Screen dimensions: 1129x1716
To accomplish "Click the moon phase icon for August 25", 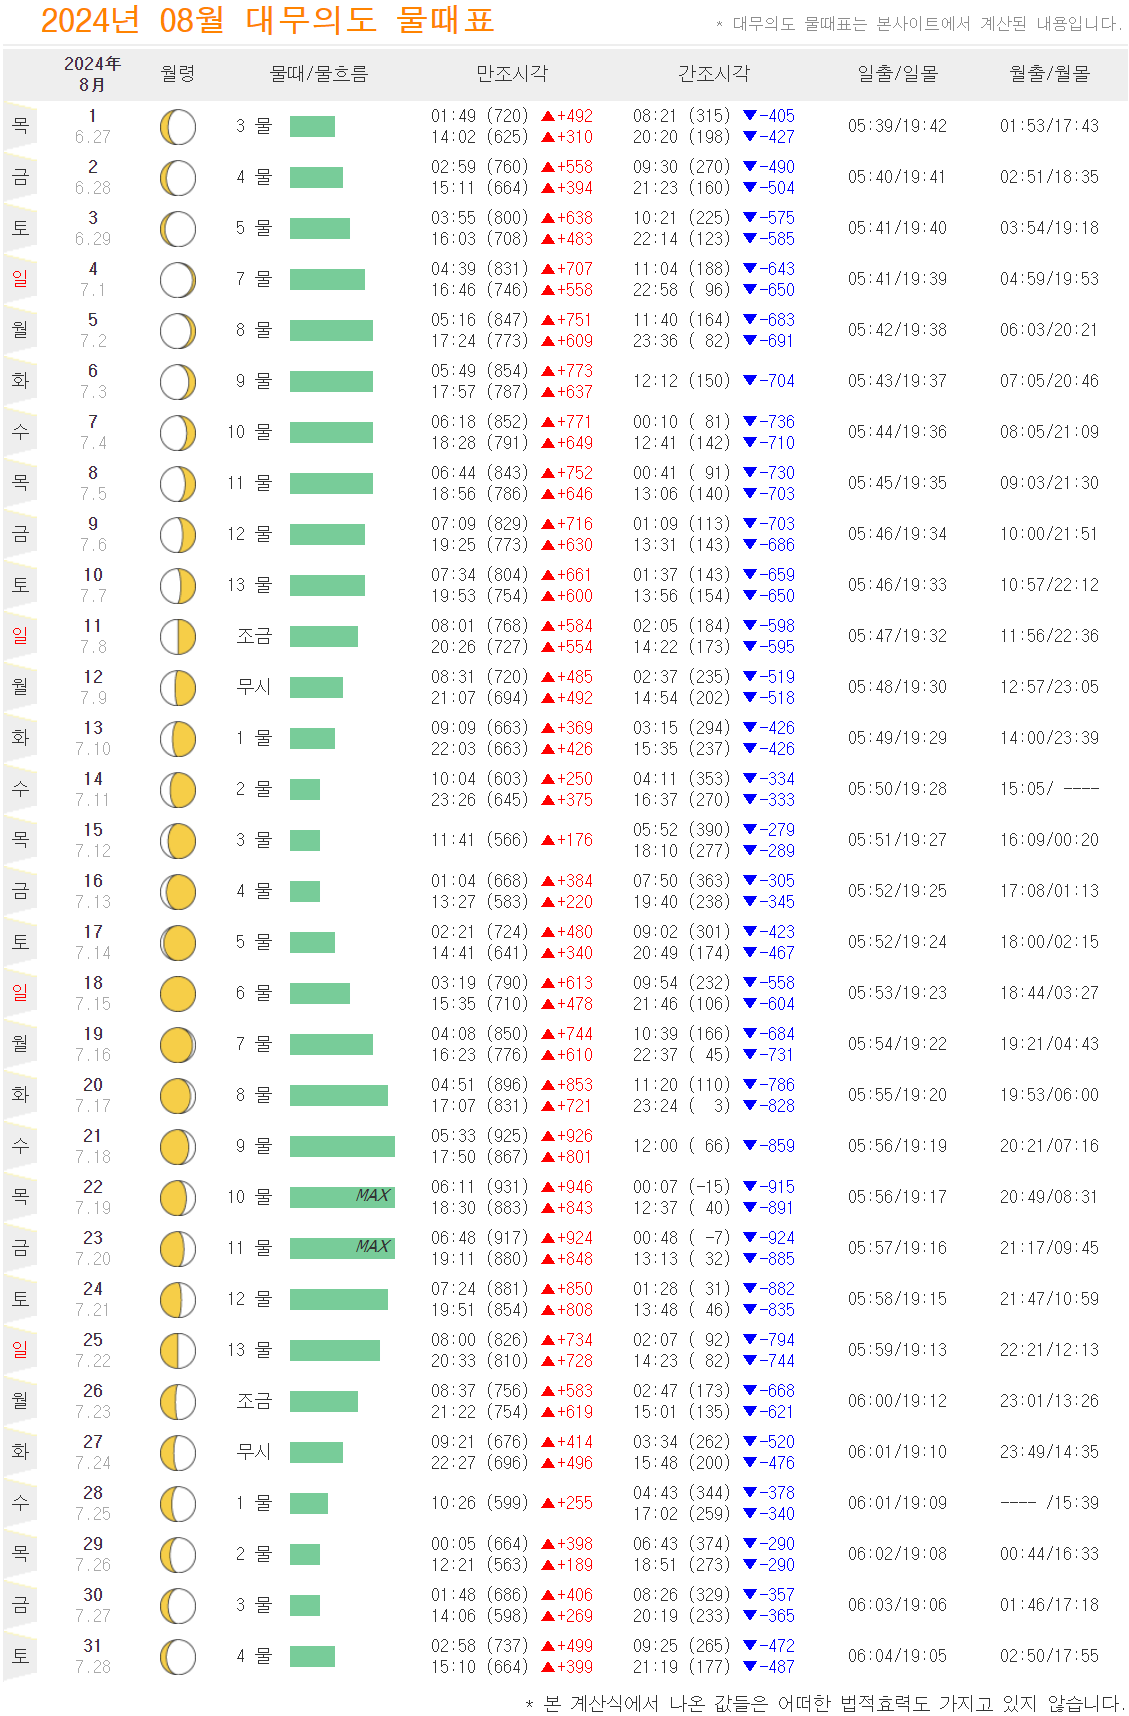I will point(178,1351).
